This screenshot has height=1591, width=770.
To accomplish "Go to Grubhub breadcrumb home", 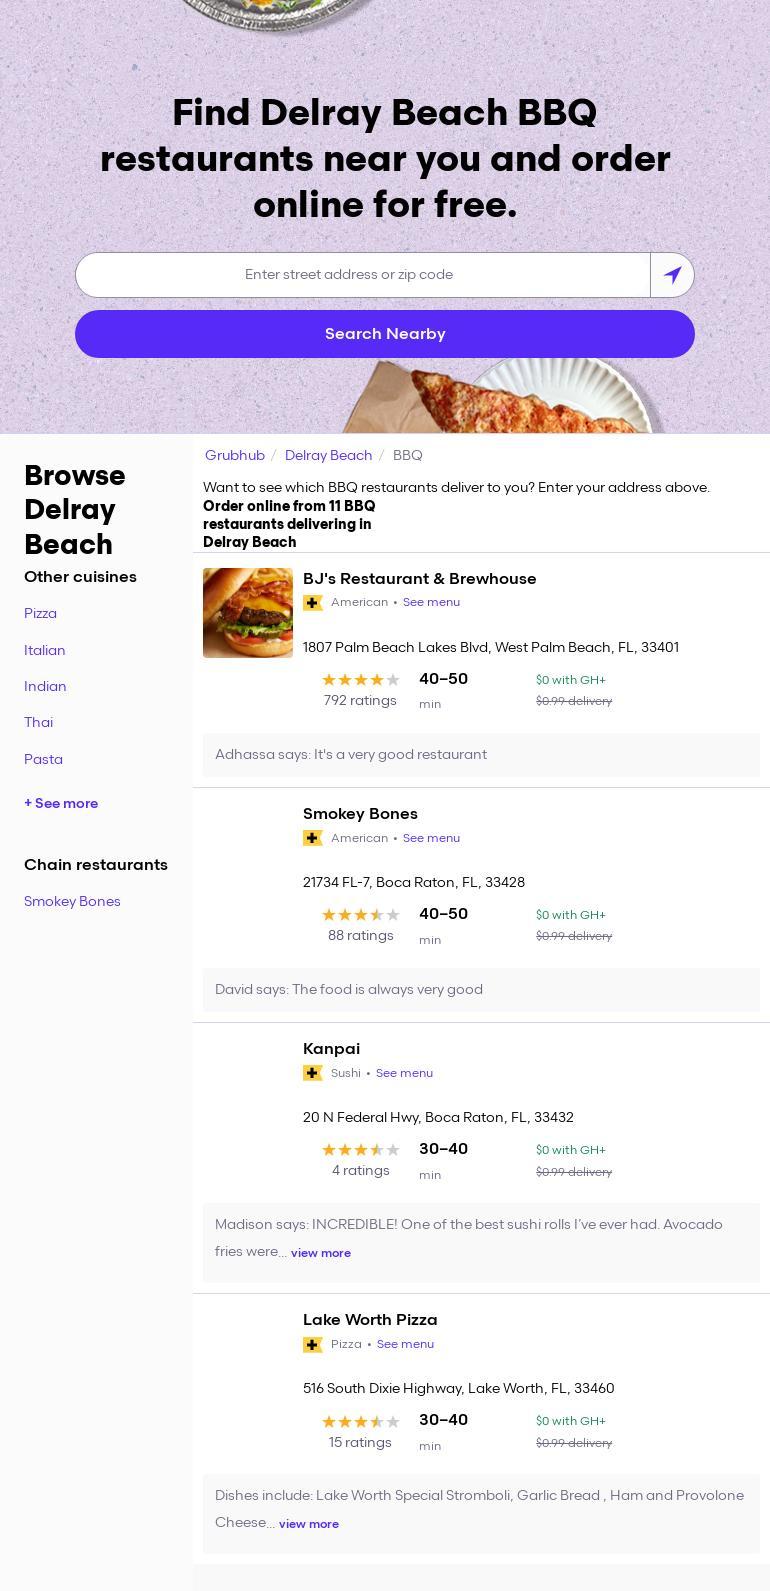I will 235,456.
